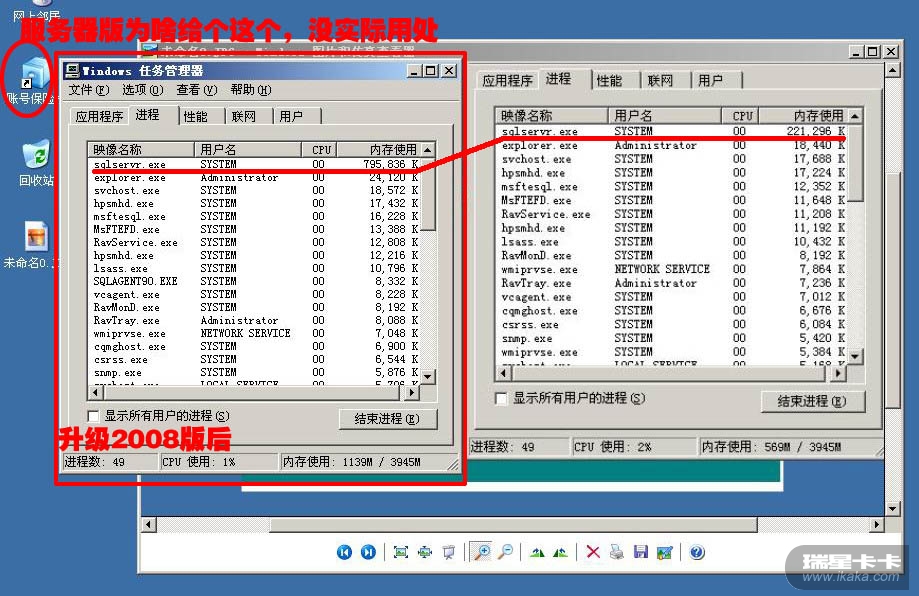Image resolution: width=919 pixels, height=596 pixels.
Task: Switch to 性能 tab in right Task Manager
Action: point(609,80)
